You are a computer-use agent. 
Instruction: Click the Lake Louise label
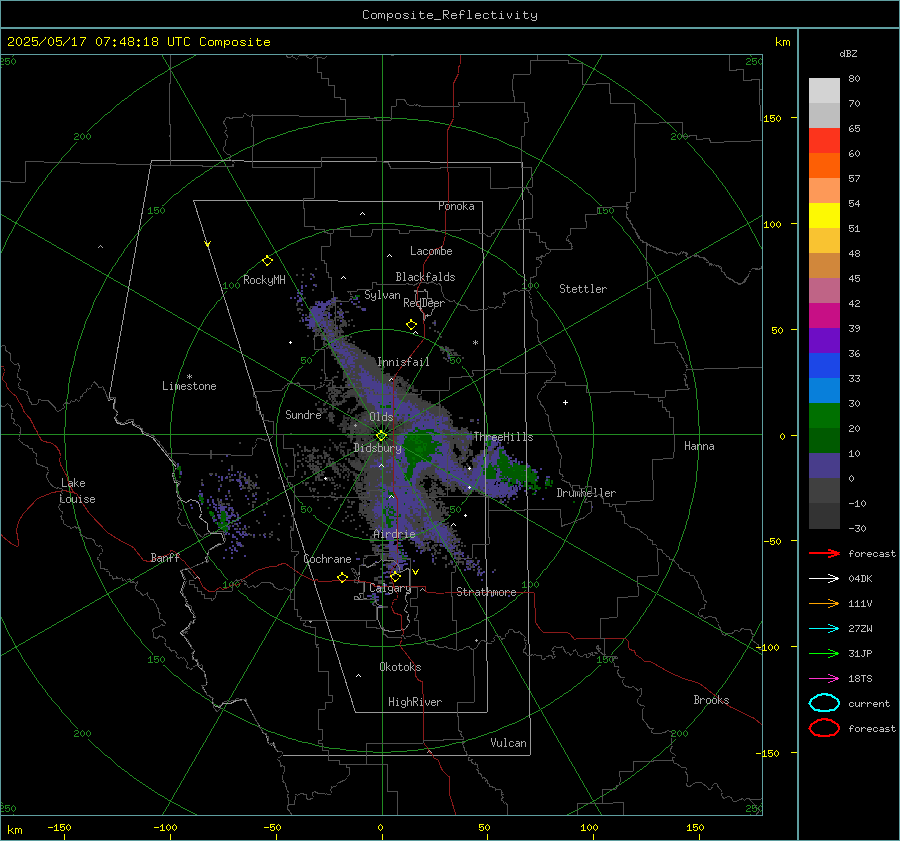point(77,491)
